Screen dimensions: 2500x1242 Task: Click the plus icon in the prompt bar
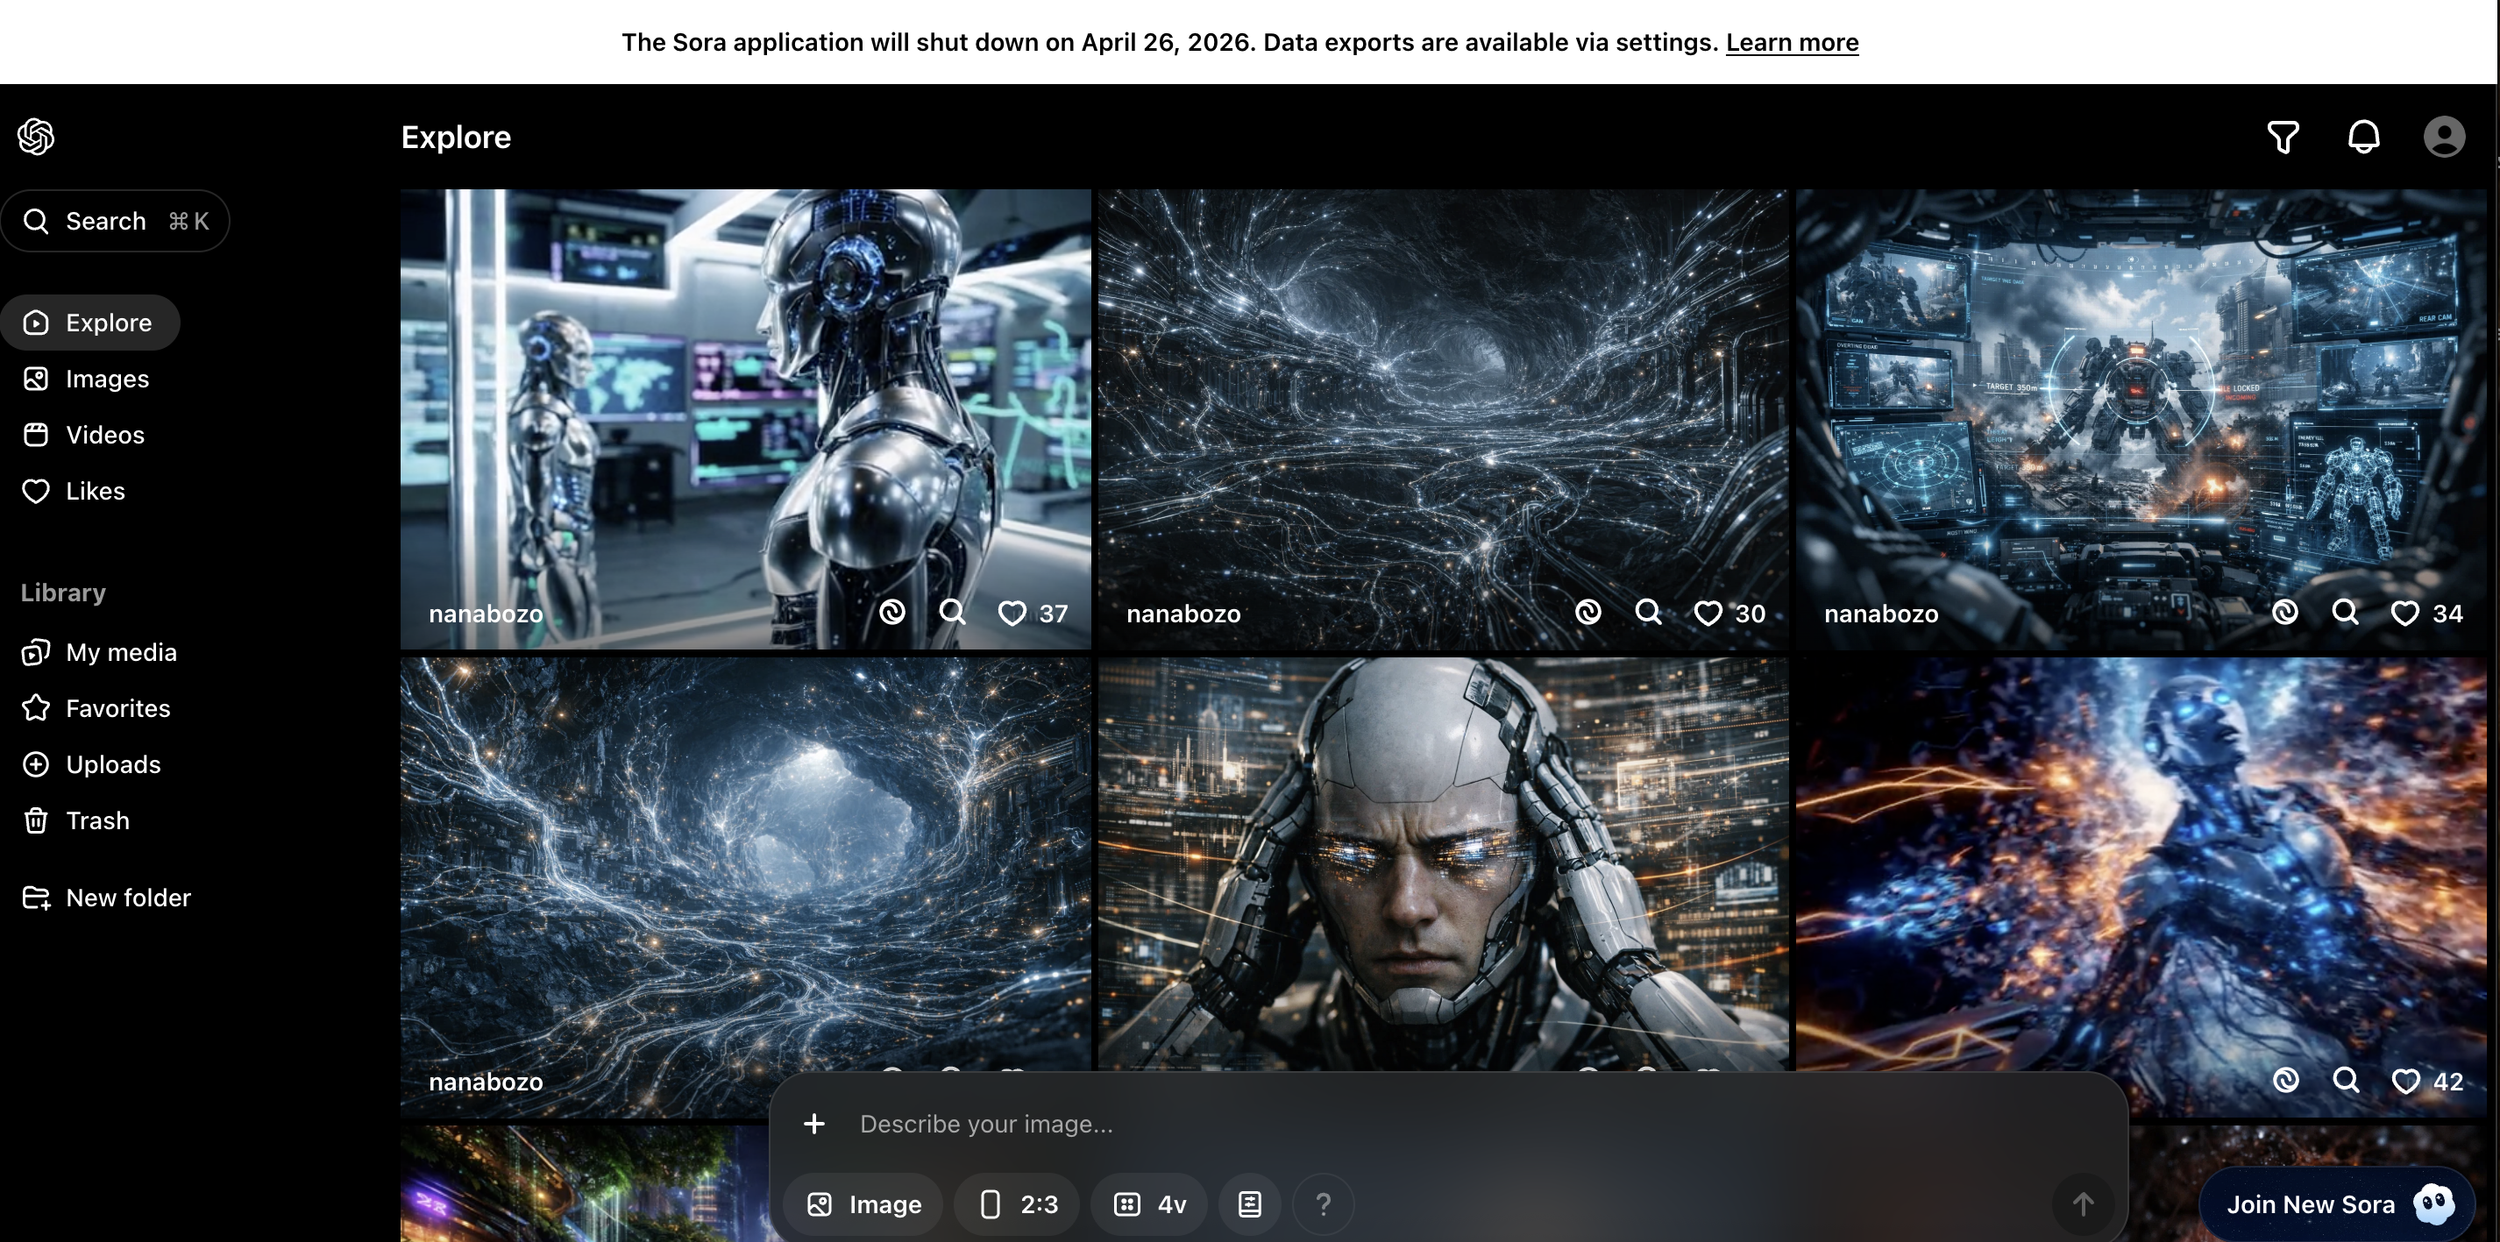pyautogui.click(x=816, y=1123)
